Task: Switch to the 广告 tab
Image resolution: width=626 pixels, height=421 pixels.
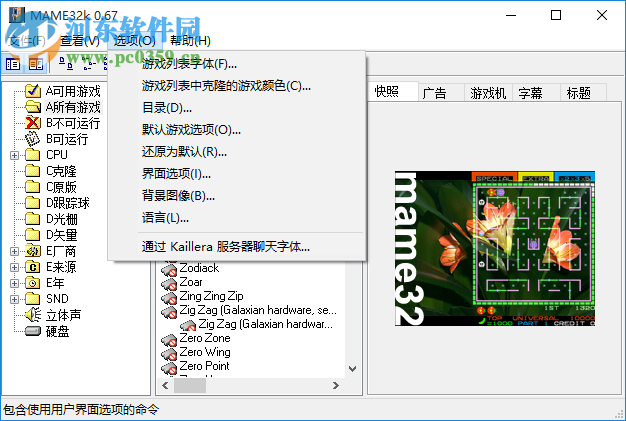Action: click(x=441, y=93)
